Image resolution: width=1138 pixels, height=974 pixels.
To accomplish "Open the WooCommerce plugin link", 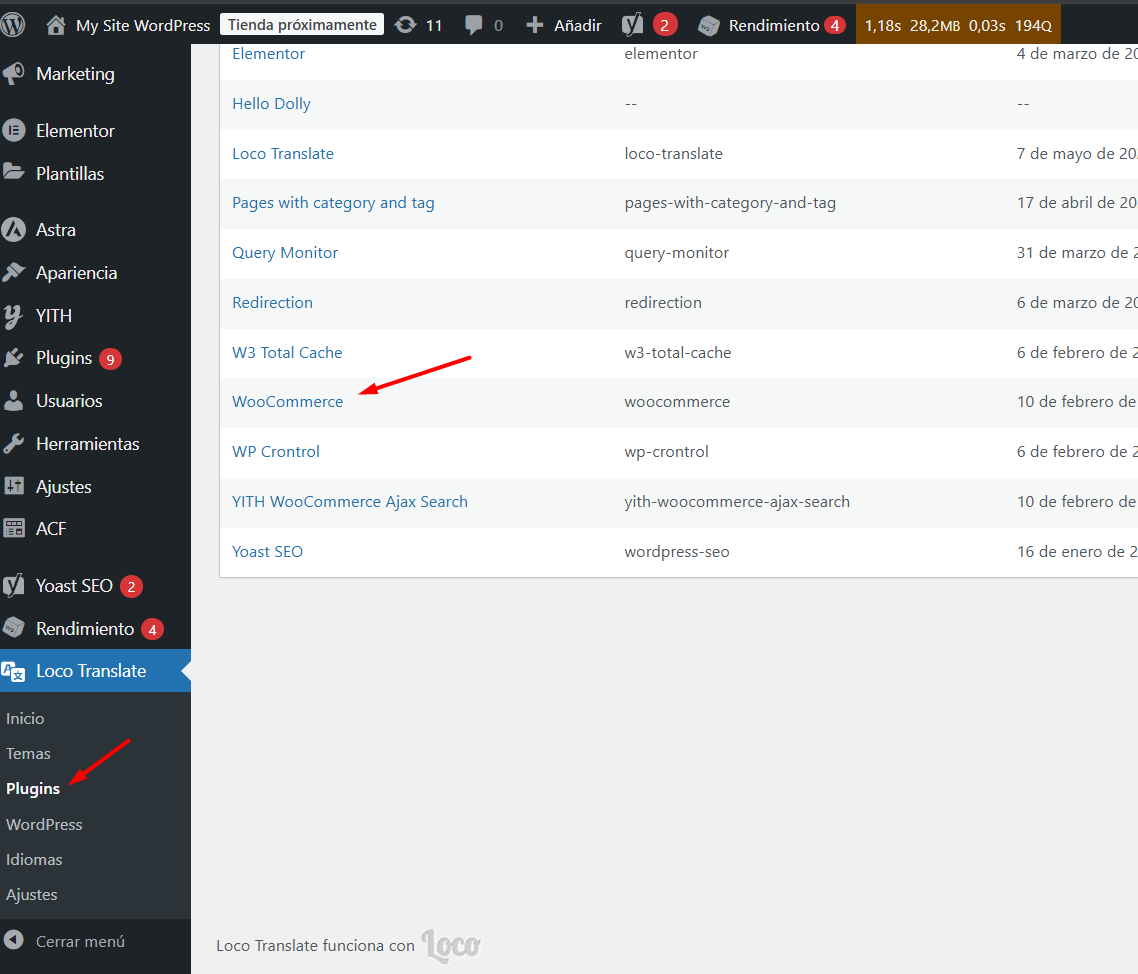I will [287, 402].
